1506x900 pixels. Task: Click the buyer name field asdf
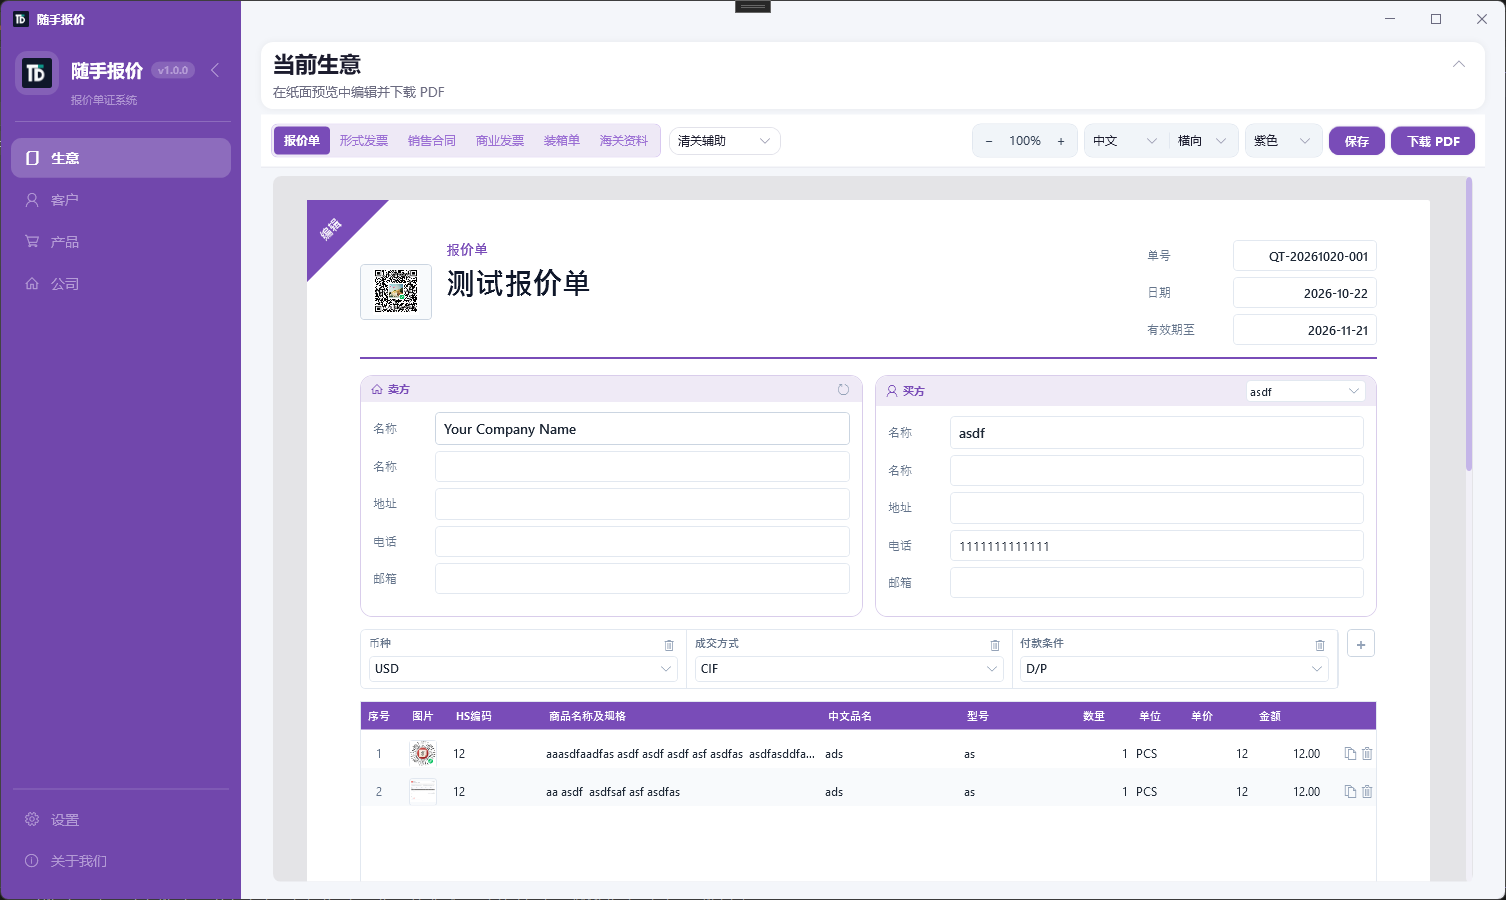(1157, 433)
